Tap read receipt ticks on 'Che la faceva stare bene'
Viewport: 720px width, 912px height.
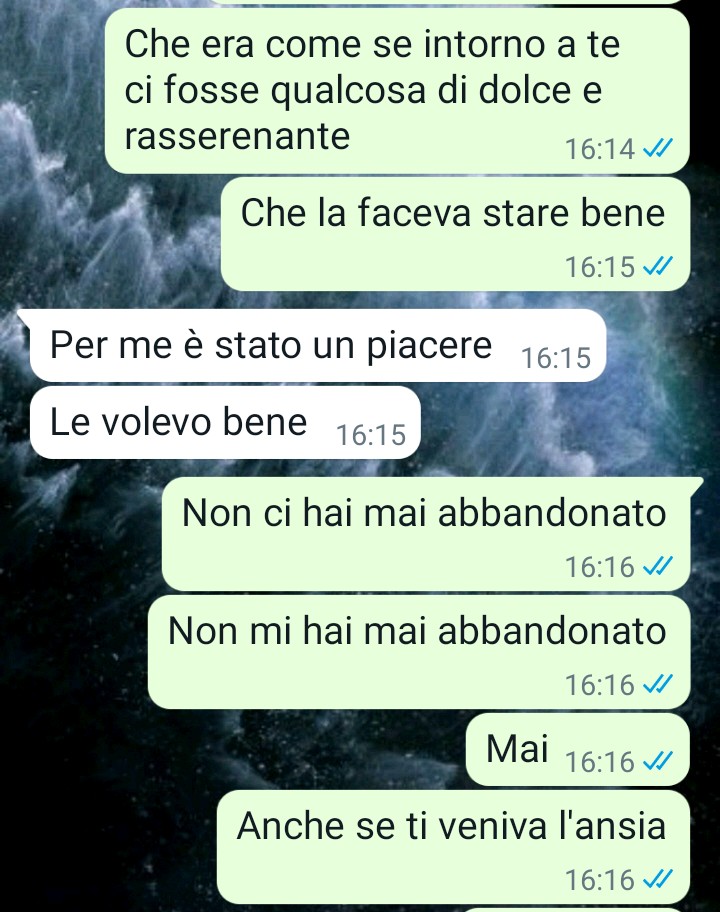[x=658, y=266]
